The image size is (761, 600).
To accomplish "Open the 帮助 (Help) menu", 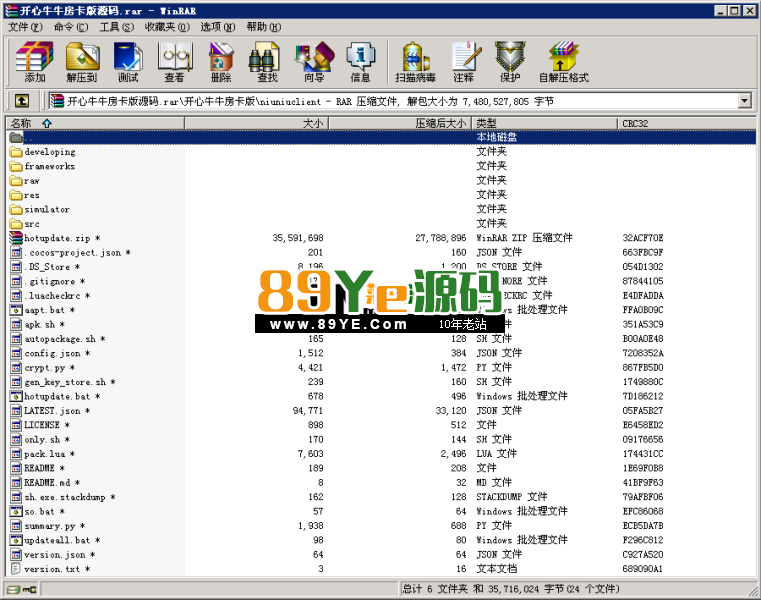I will (x=264, y=27).
